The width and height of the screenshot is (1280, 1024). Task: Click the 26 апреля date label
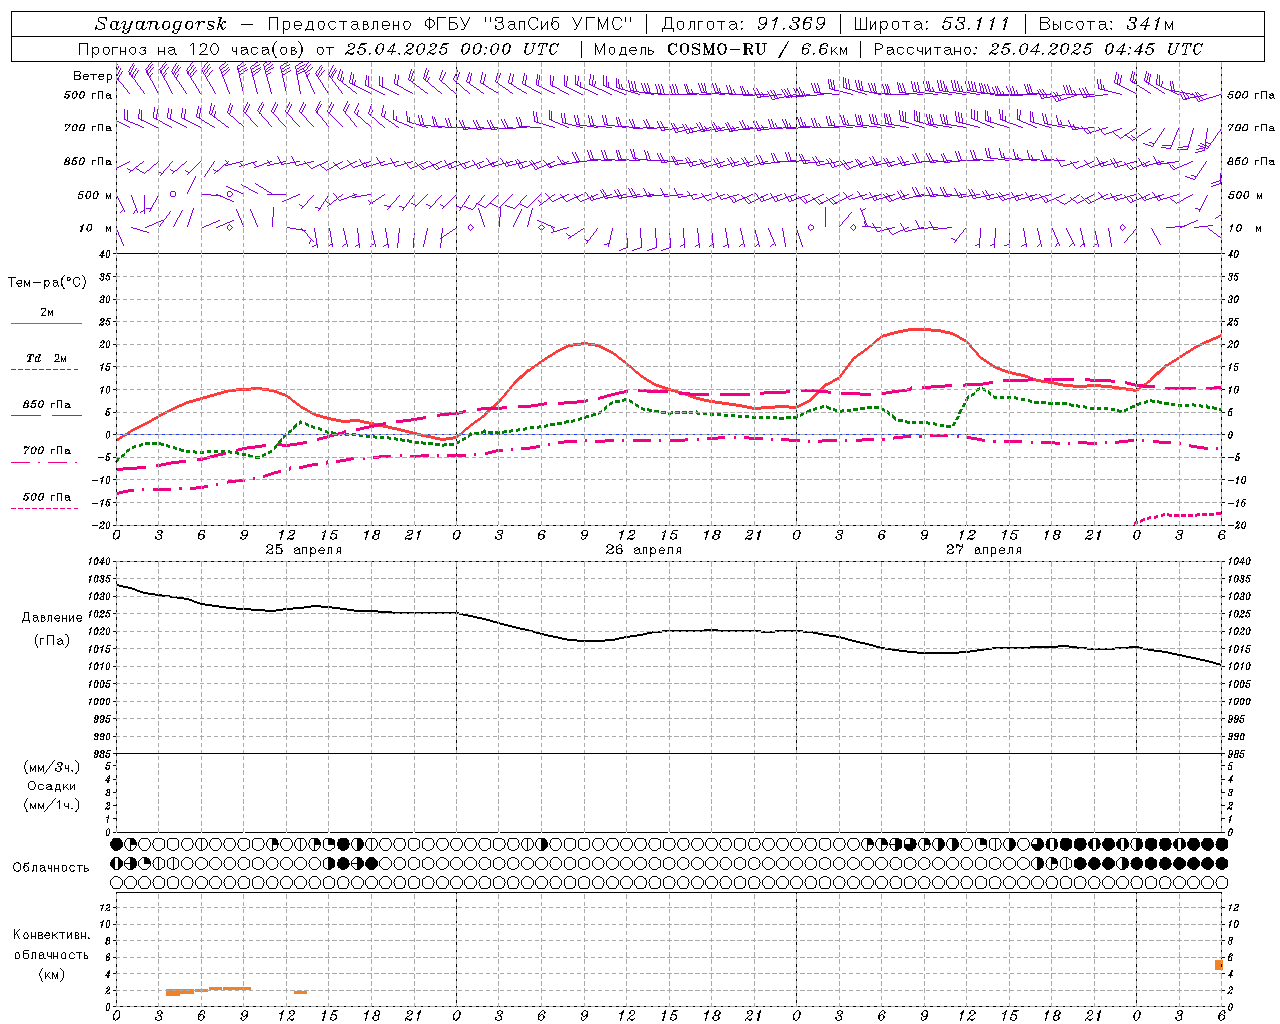[643, 549]
